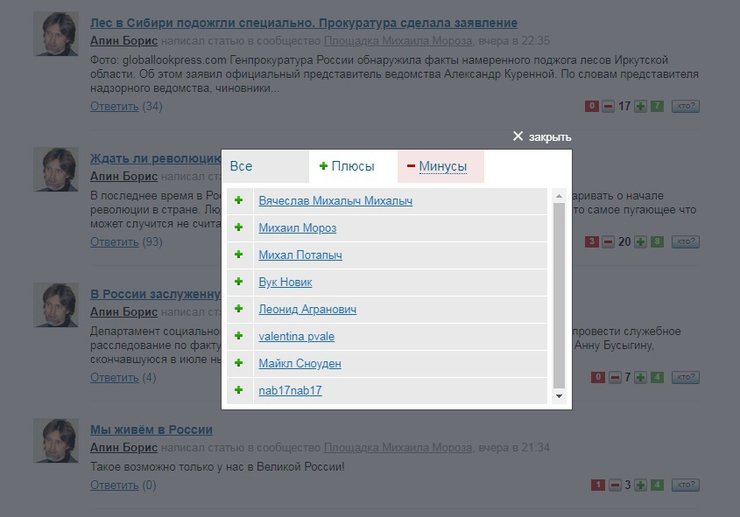The image size is (740, 517).
Task: Open profile link Михаил Мороз
Action: tap(297, 228)
